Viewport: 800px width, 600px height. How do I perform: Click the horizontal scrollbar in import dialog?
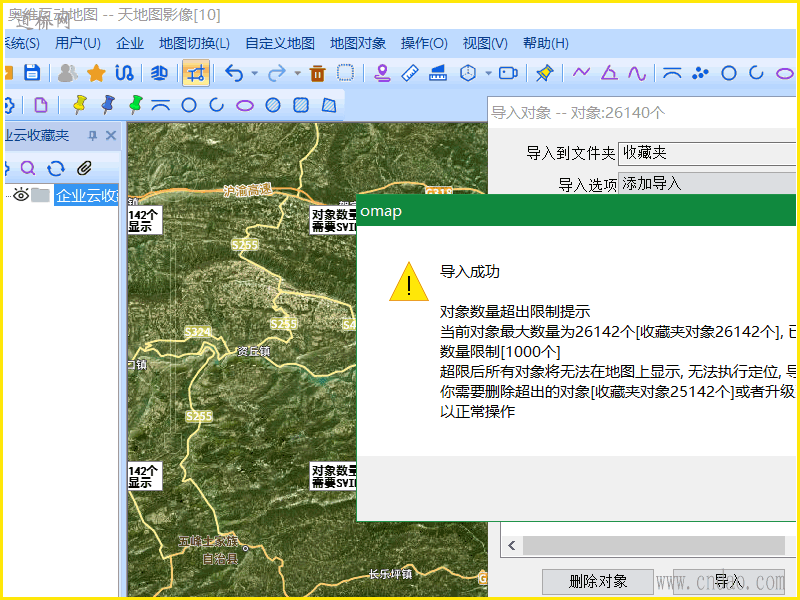654,545
